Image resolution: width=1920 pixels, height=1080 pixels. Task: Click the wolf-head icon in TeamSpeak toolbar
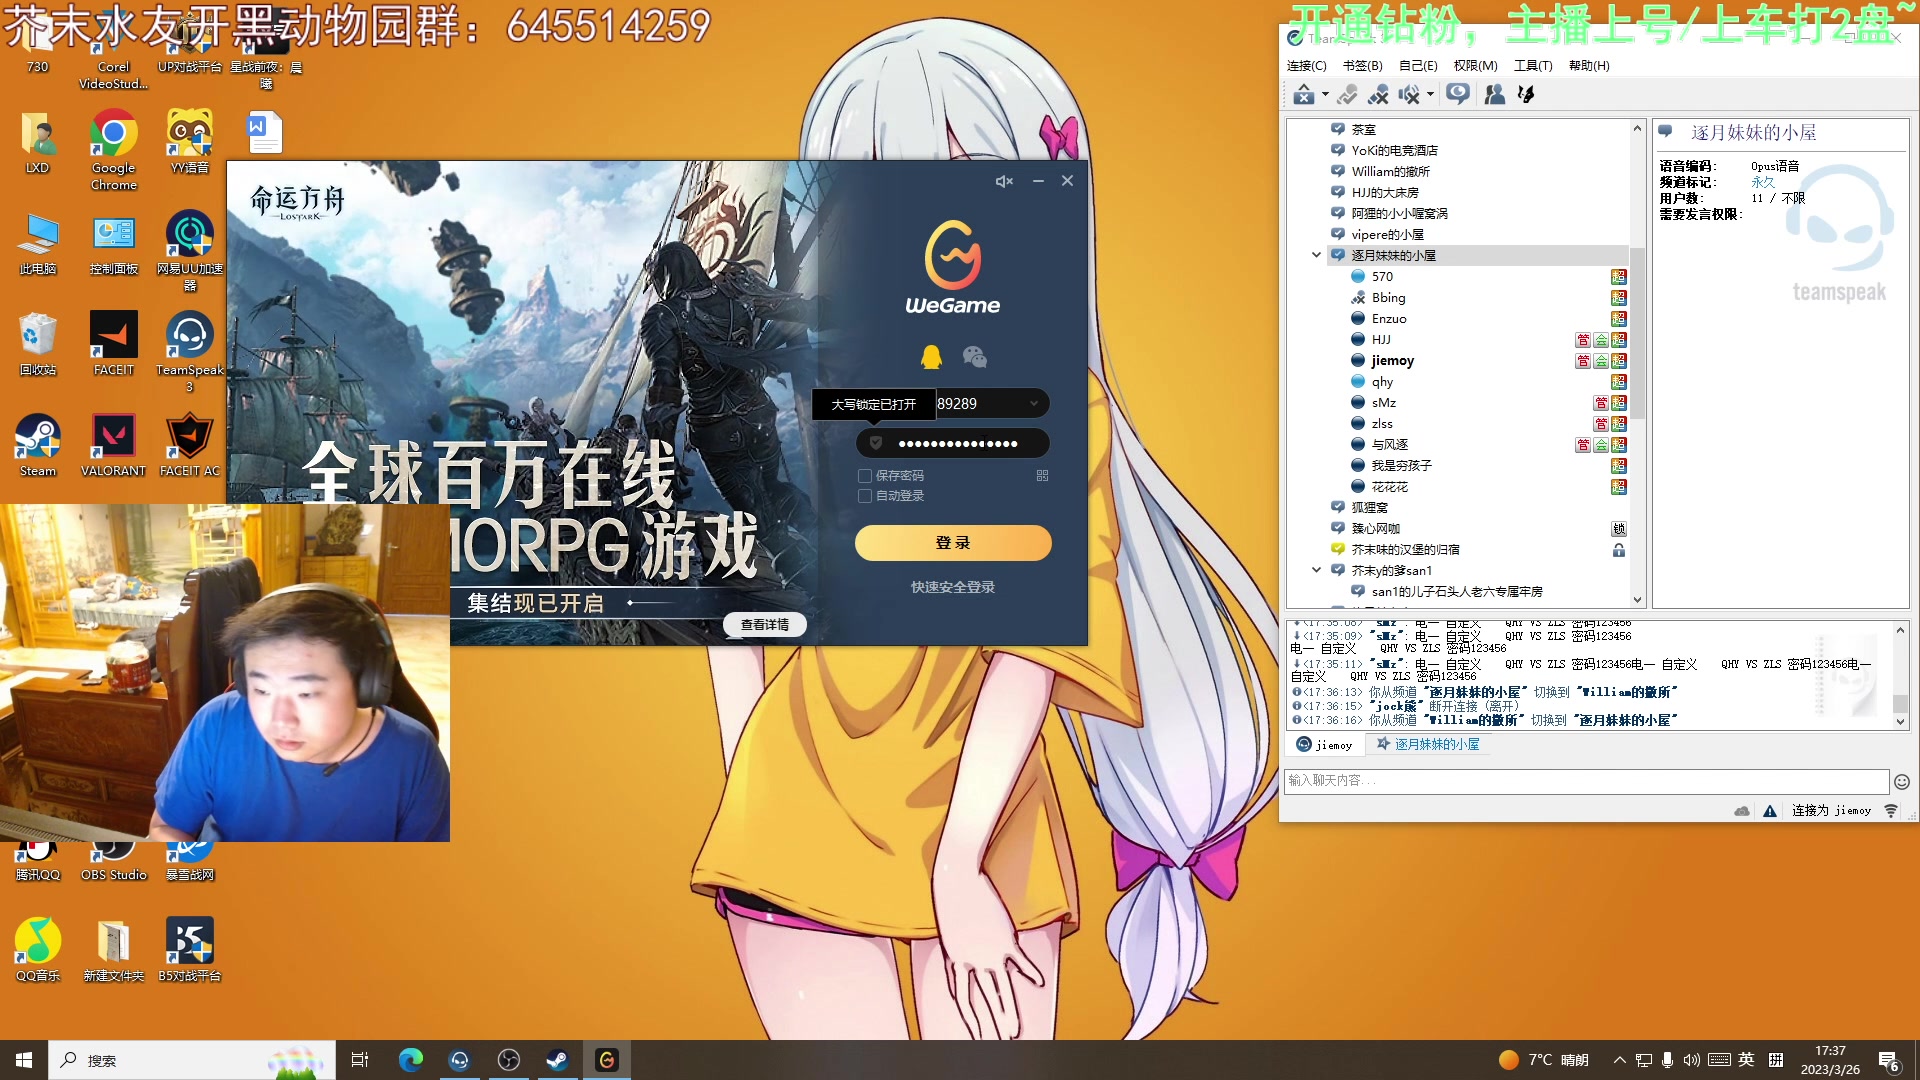(x=1526, y=94)
